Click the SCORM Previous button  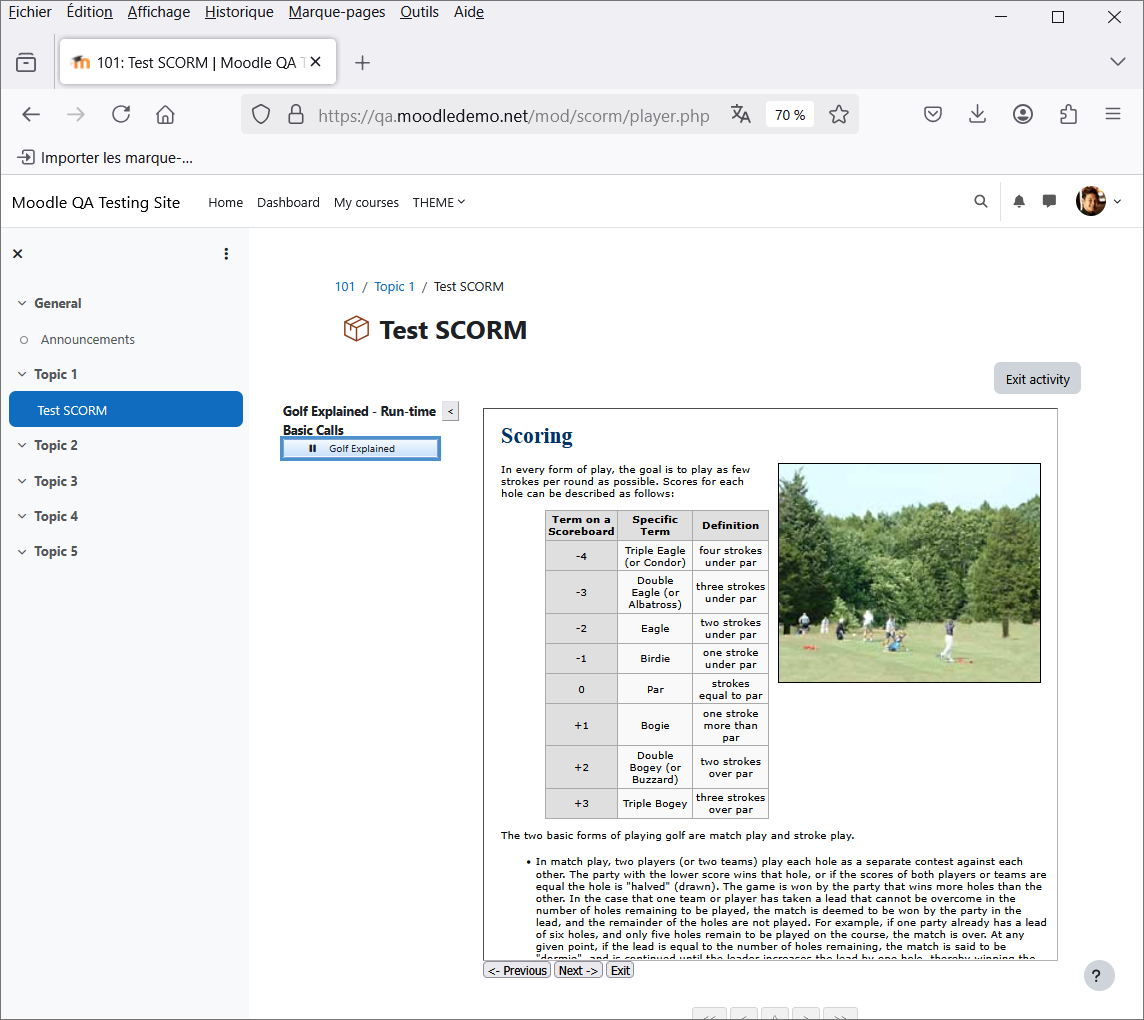517,970
